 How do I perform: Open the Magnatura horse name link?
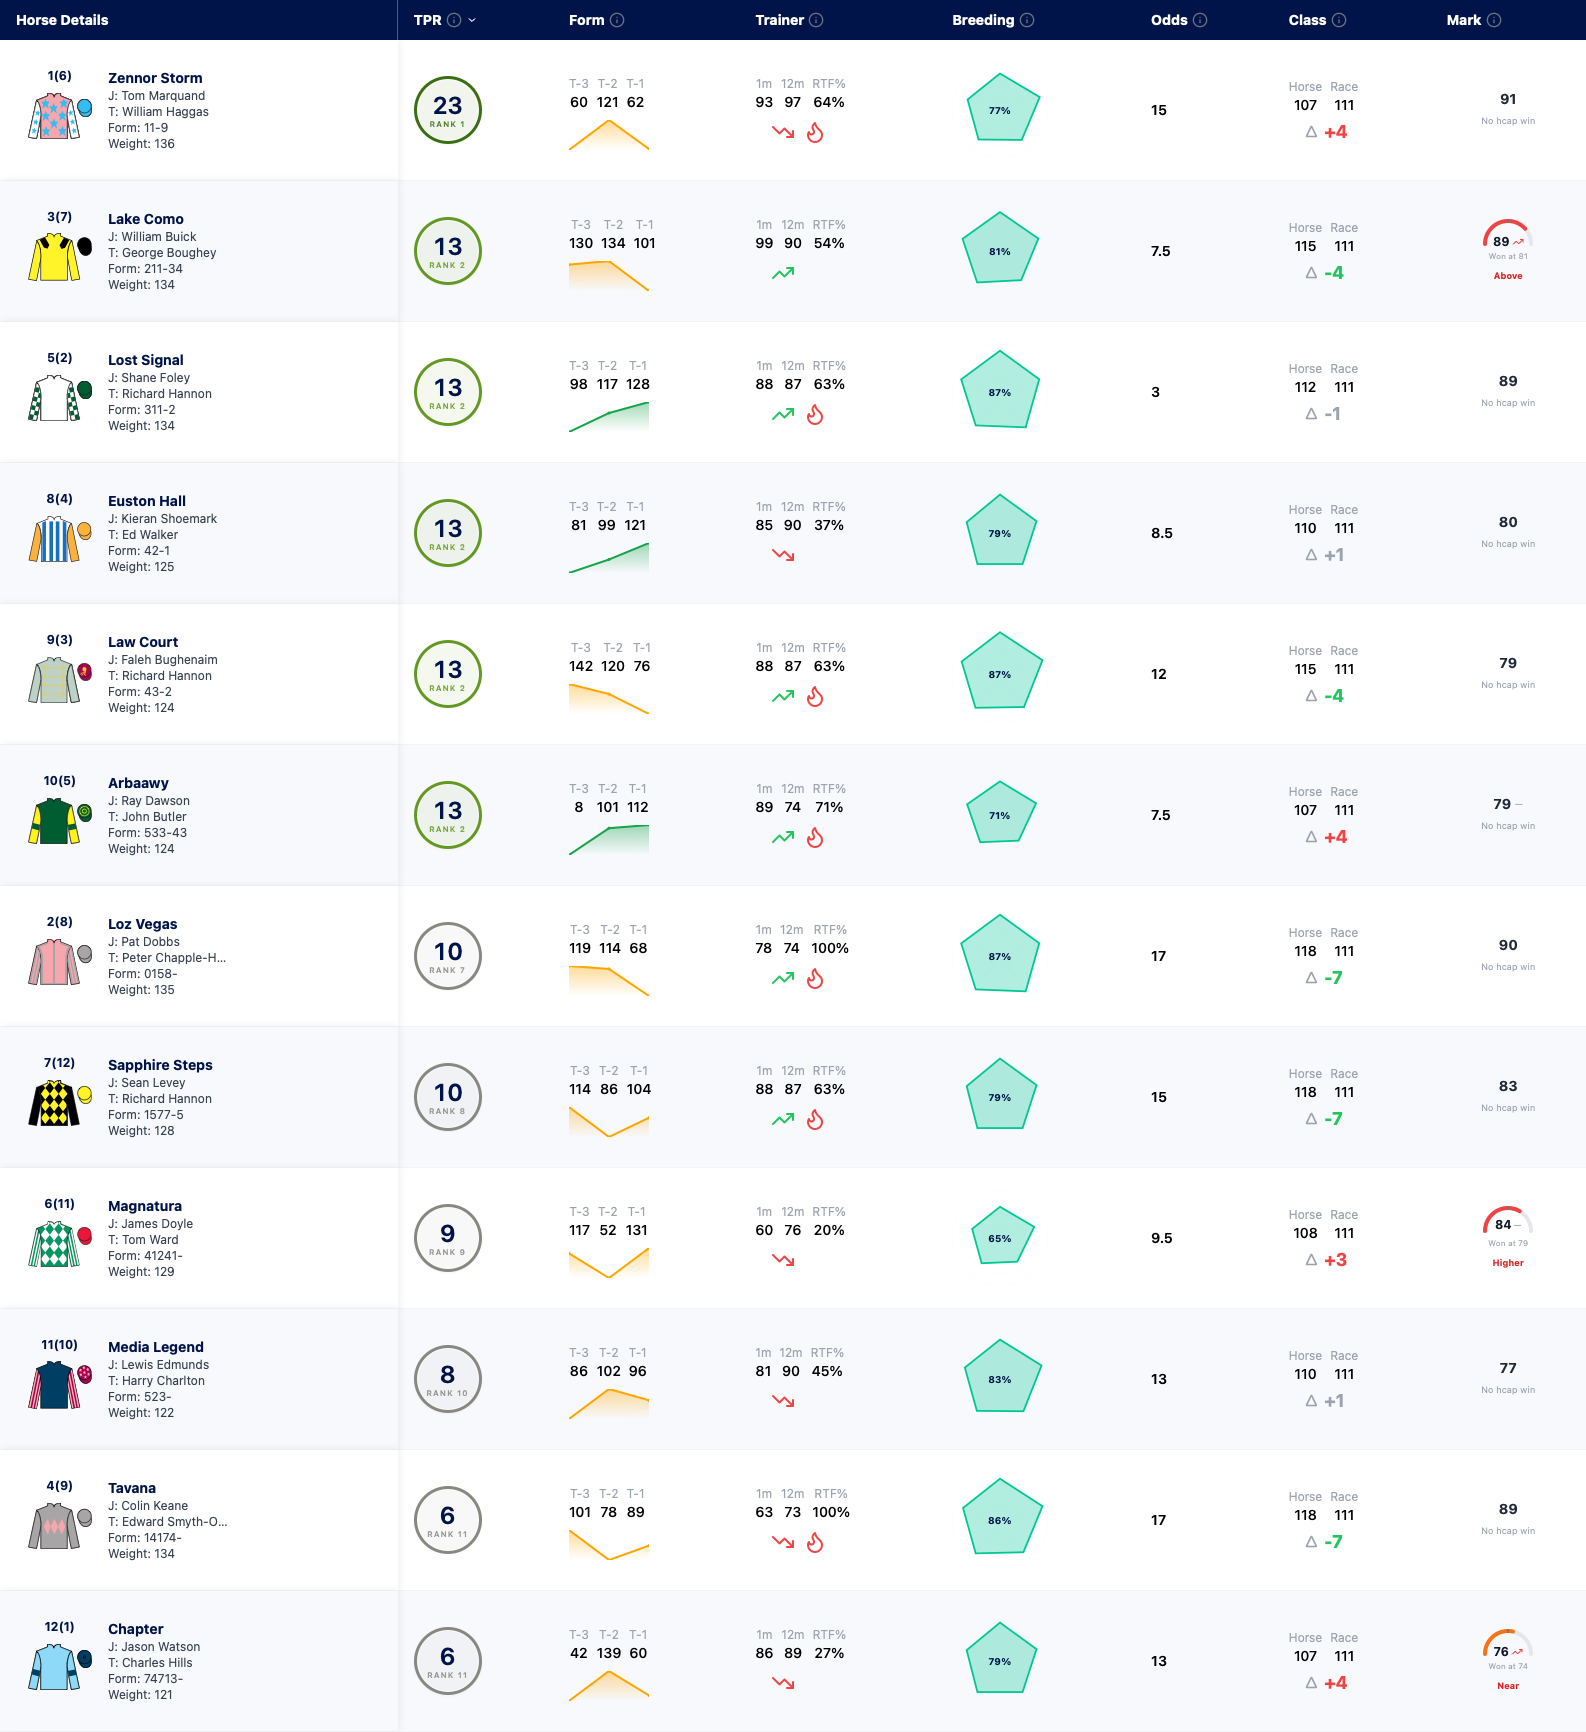145,1206
